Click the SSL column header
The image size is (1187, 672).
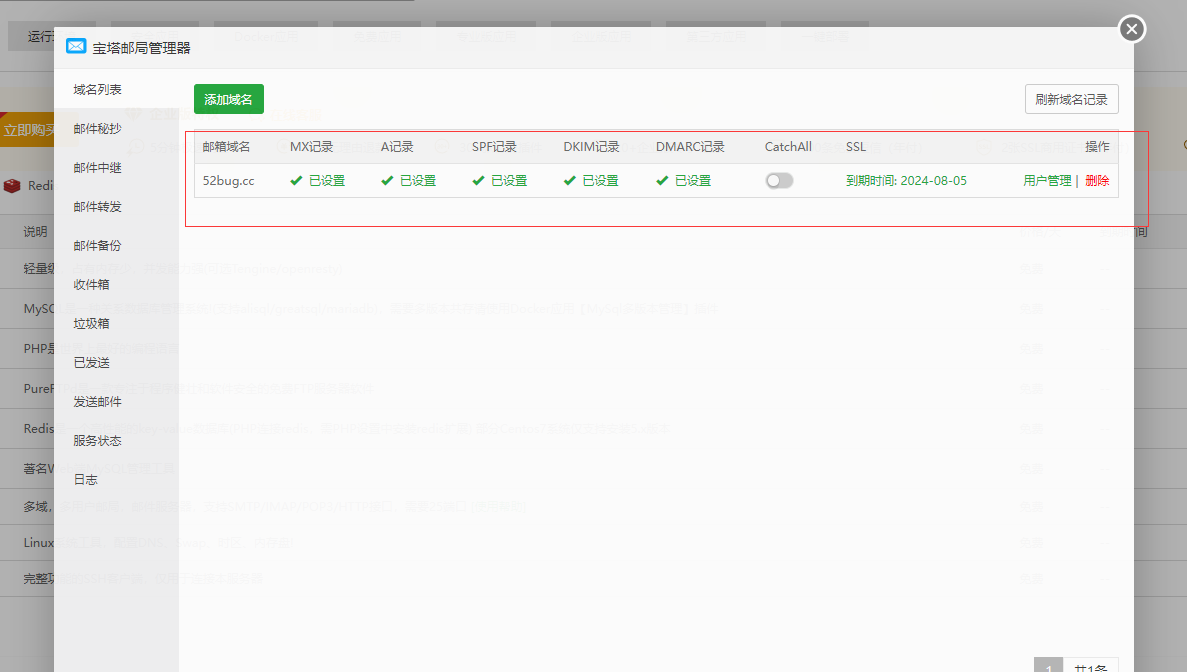855,147
